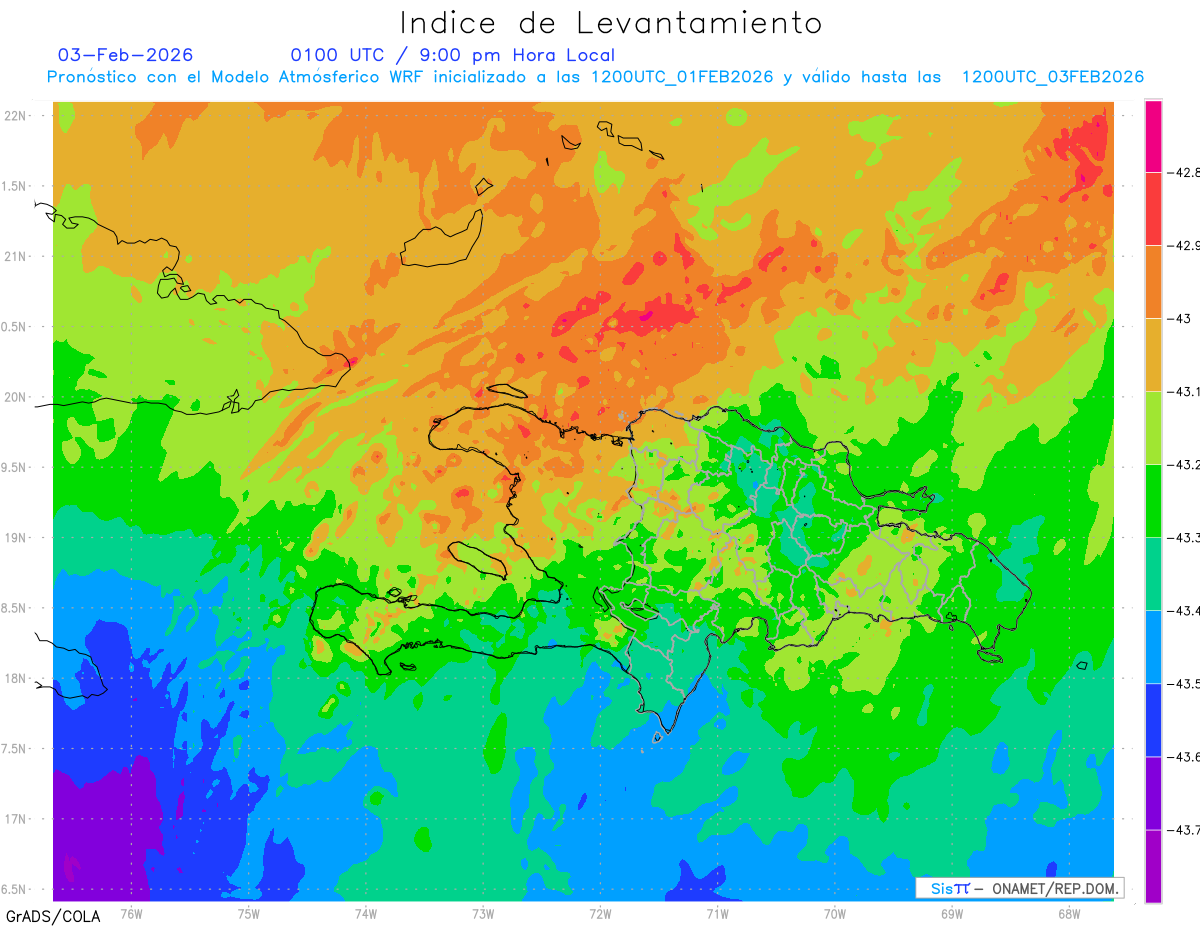
Task: Click the latitude label "21N"
Action: click(17, 256)
